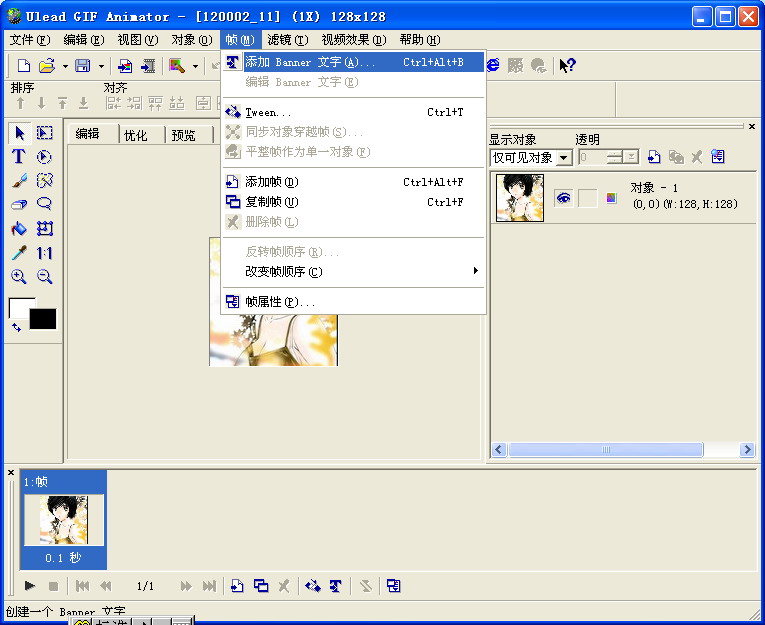Open 滤镜(T) menu
This screenshot has height=625, width=765.
pos(288,40)
